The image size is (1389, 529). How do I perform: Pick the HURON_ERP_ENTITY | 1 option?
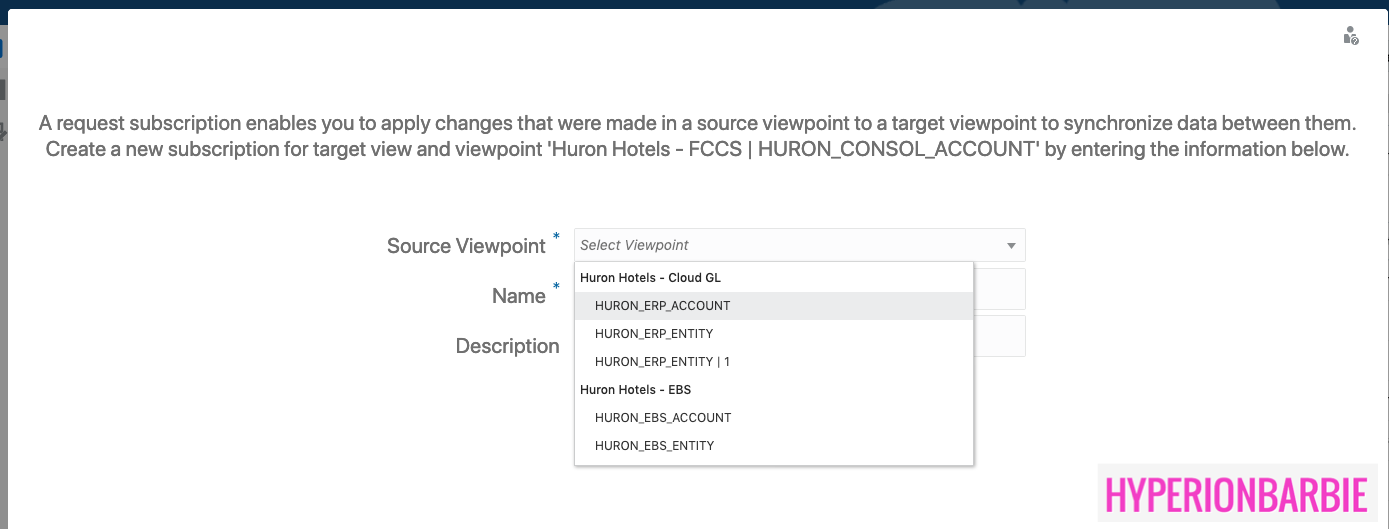(x=662, y=362)
